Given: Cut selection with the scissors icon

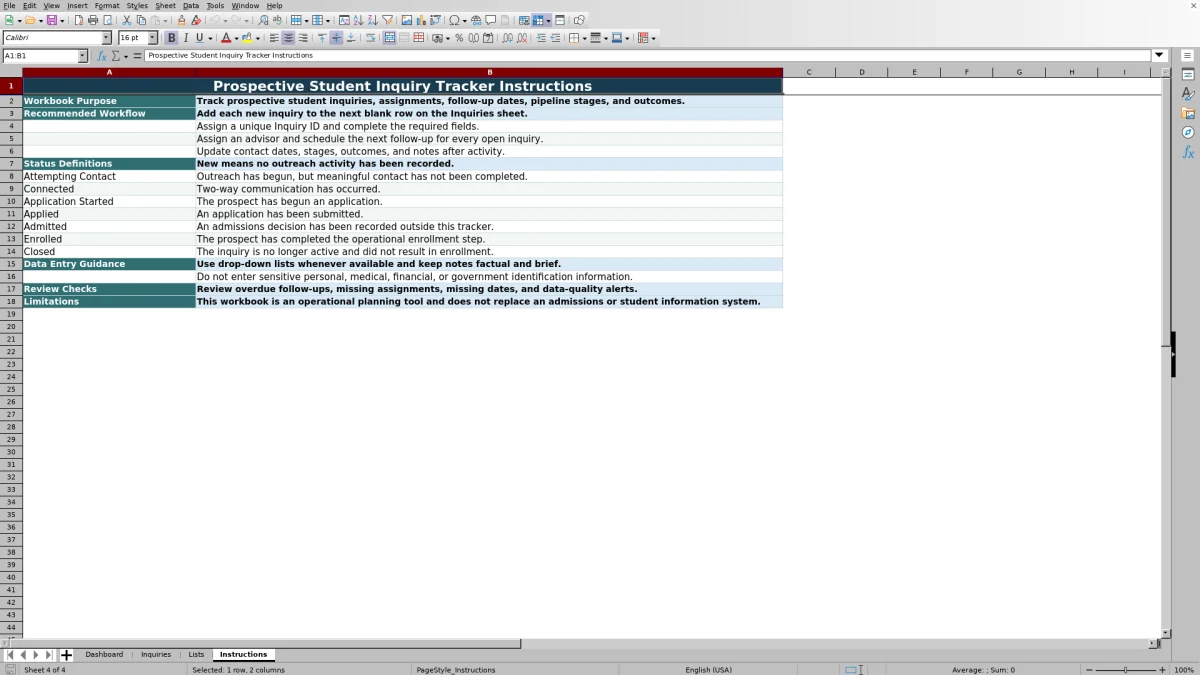Looking at the screenshot, I should (127, 20).
